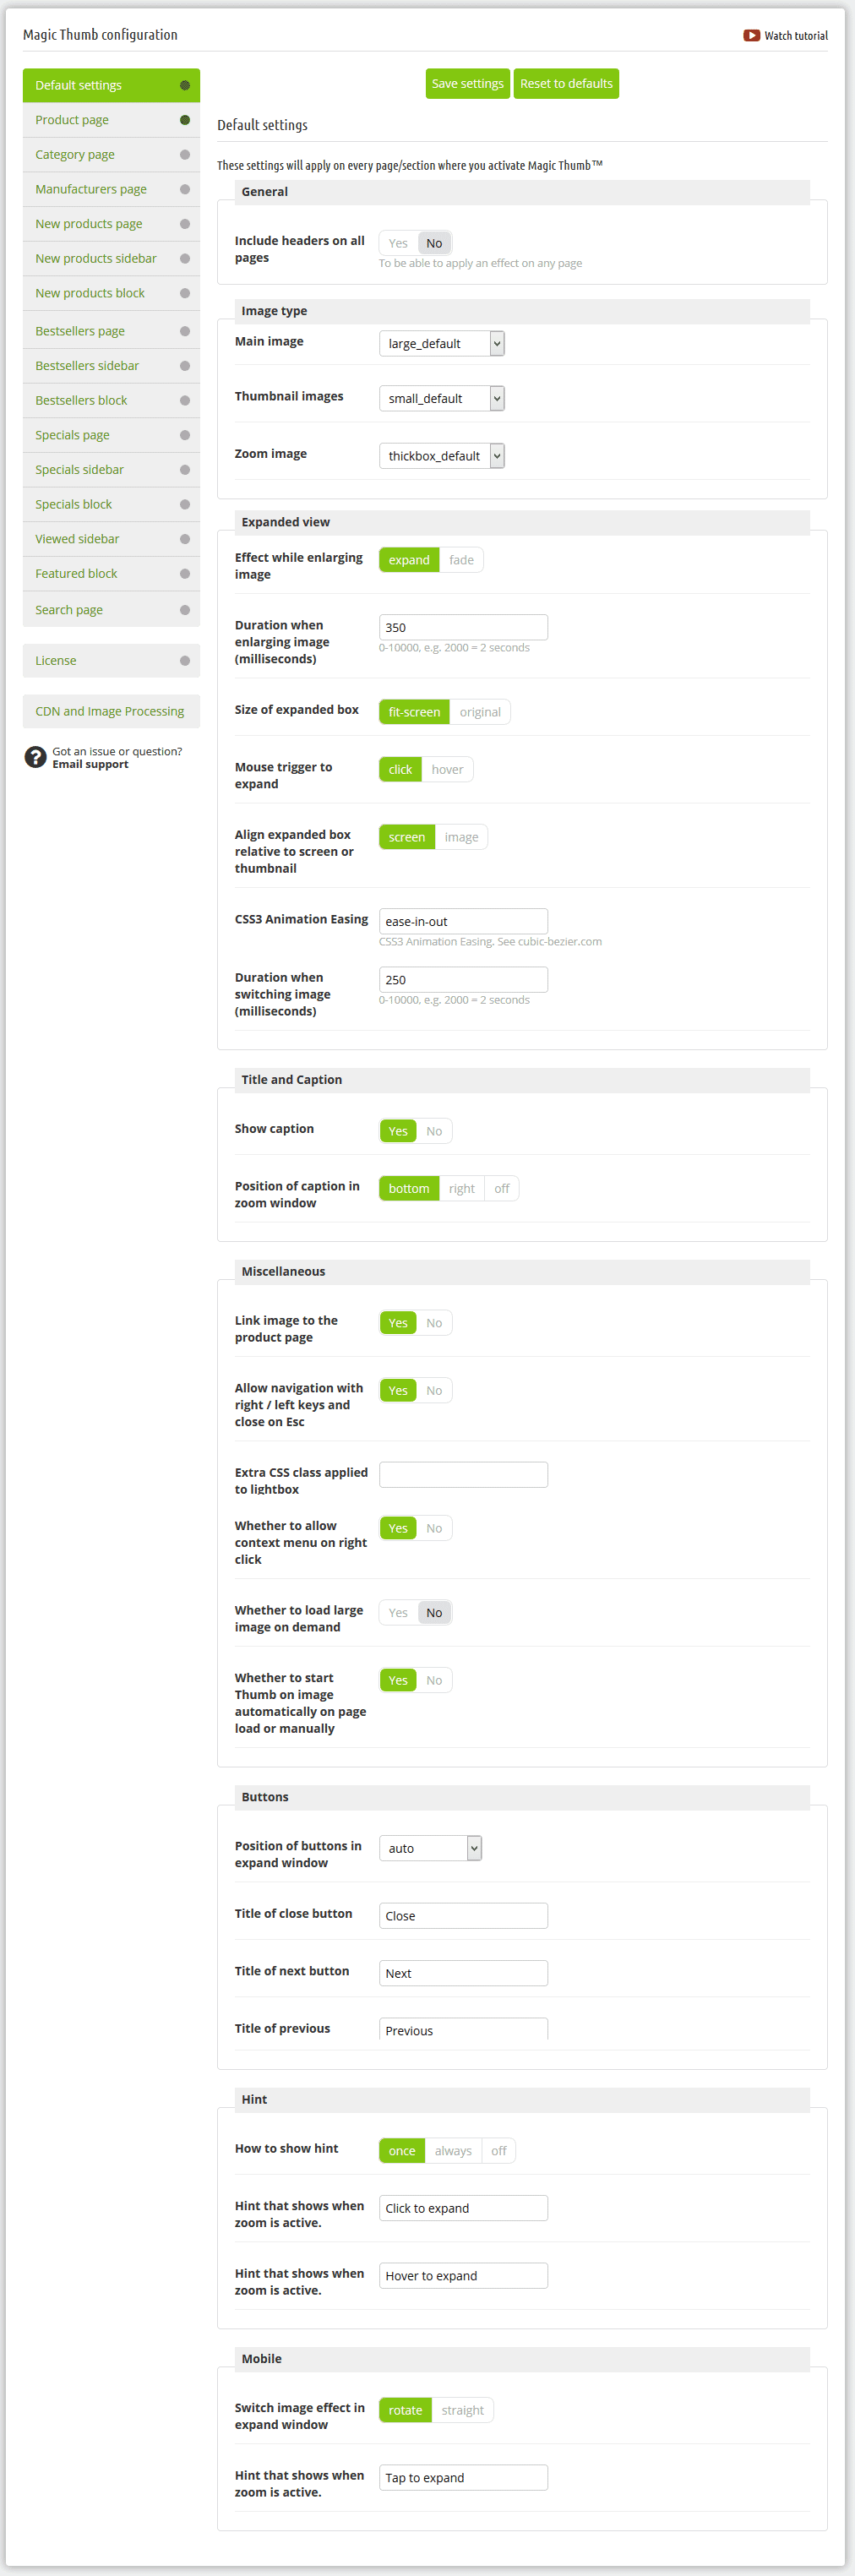Click Title of next button field
The height and width of the screenshot is (2576, 855).
[463, 1973]
